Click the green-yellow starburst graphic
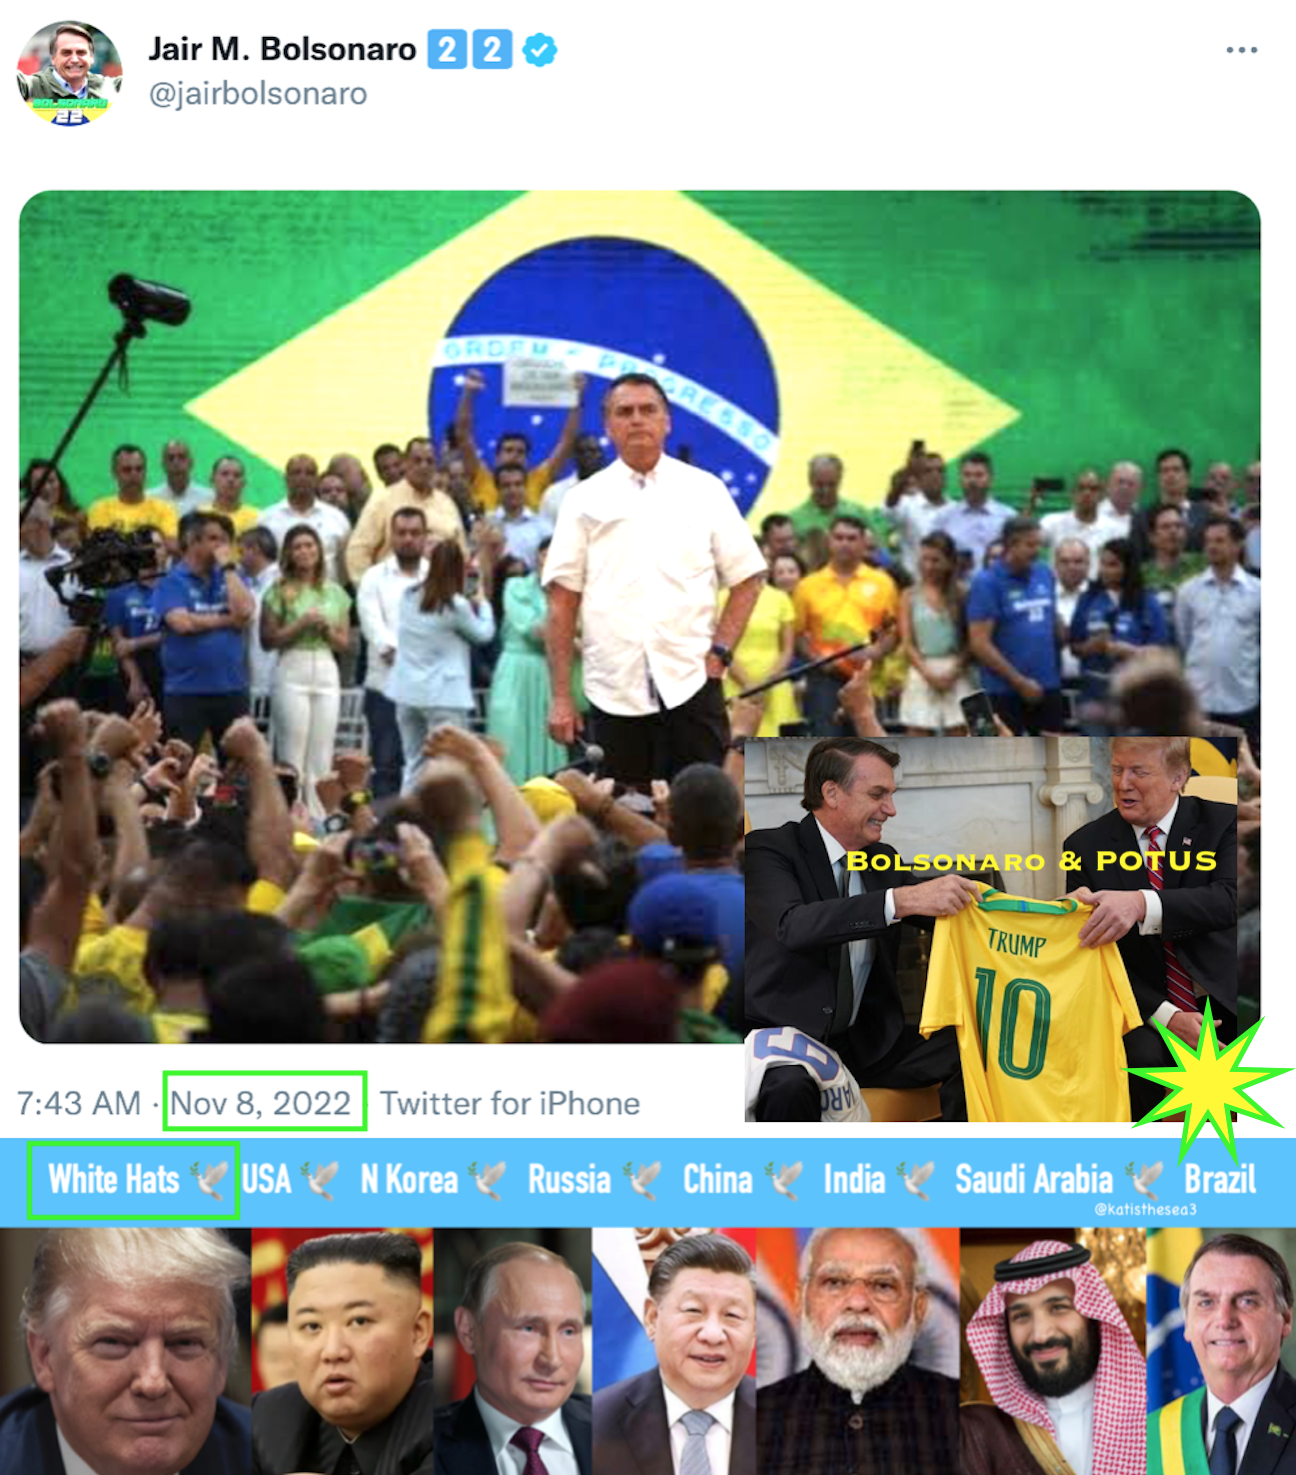 [1208, 1077]
